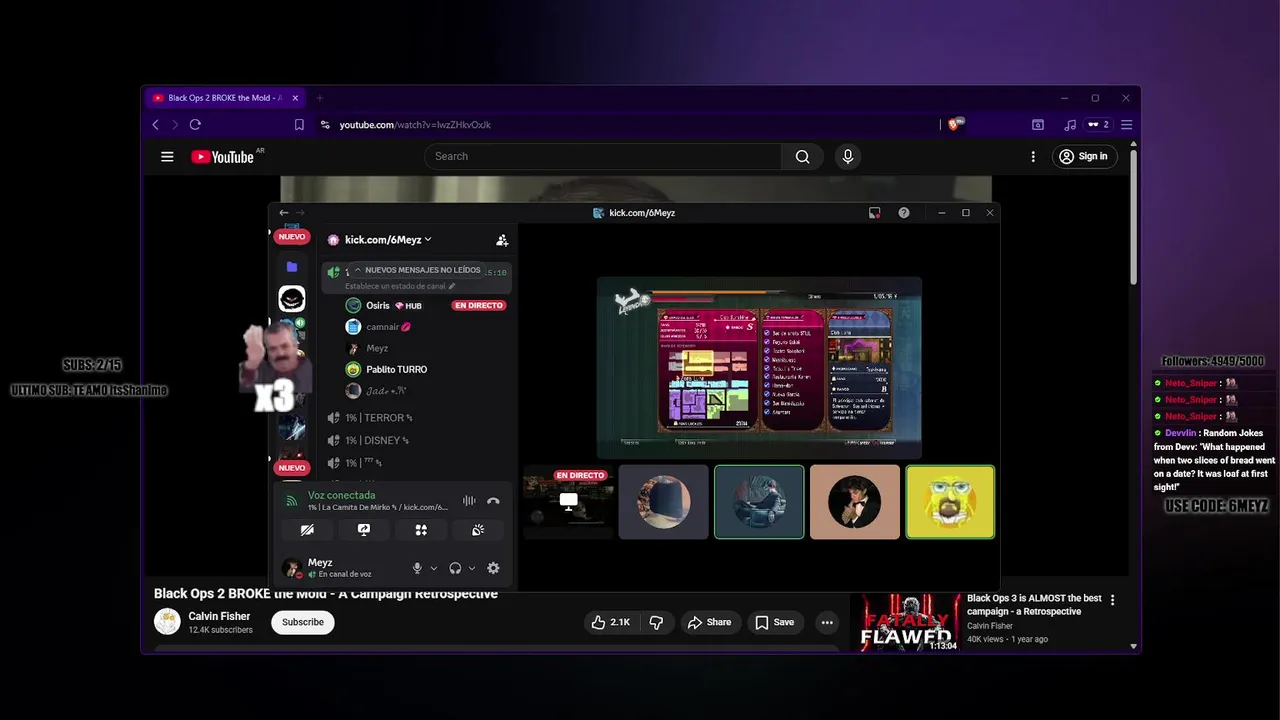Save the video to a playlist
The height and width of the screenshot is (720, 1280).
click(x=775, y=622)
